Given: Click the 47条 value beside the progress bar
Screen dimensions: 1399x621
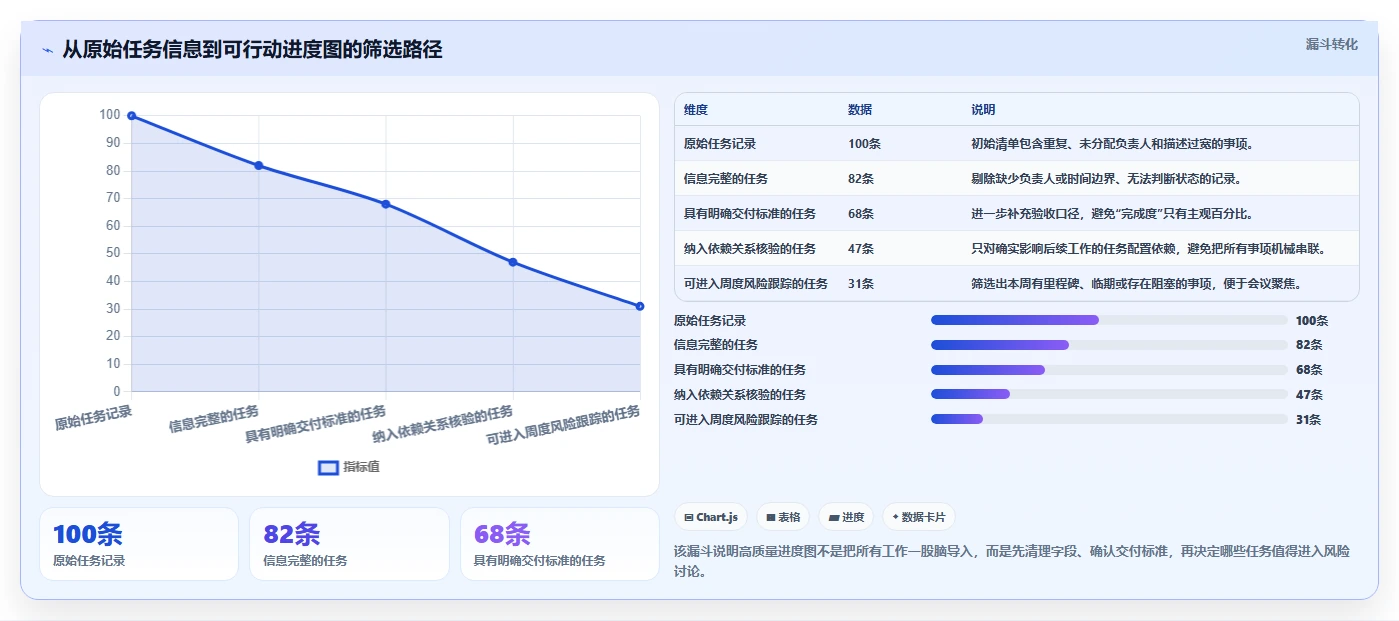Looking at the screenshot, I should click(x=1309, y=395).
